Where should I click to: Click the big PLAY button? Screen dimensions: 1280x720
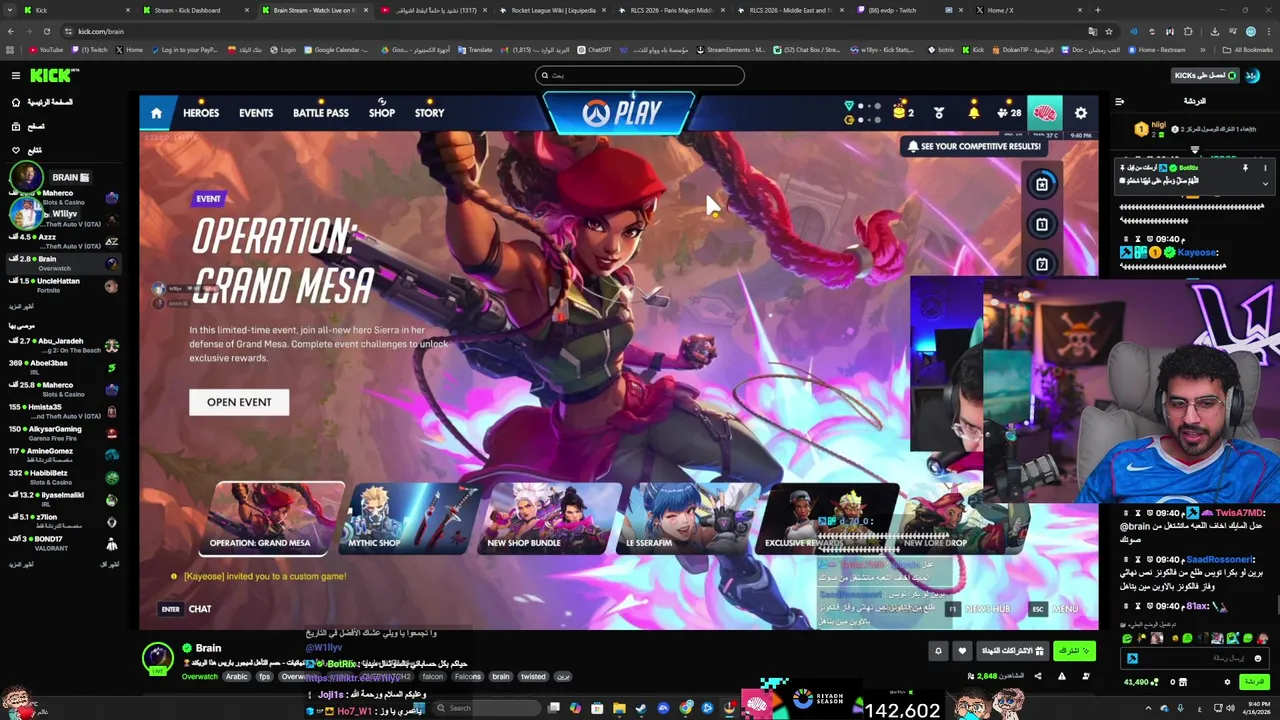pyautogui.click(x=619, y=113)
